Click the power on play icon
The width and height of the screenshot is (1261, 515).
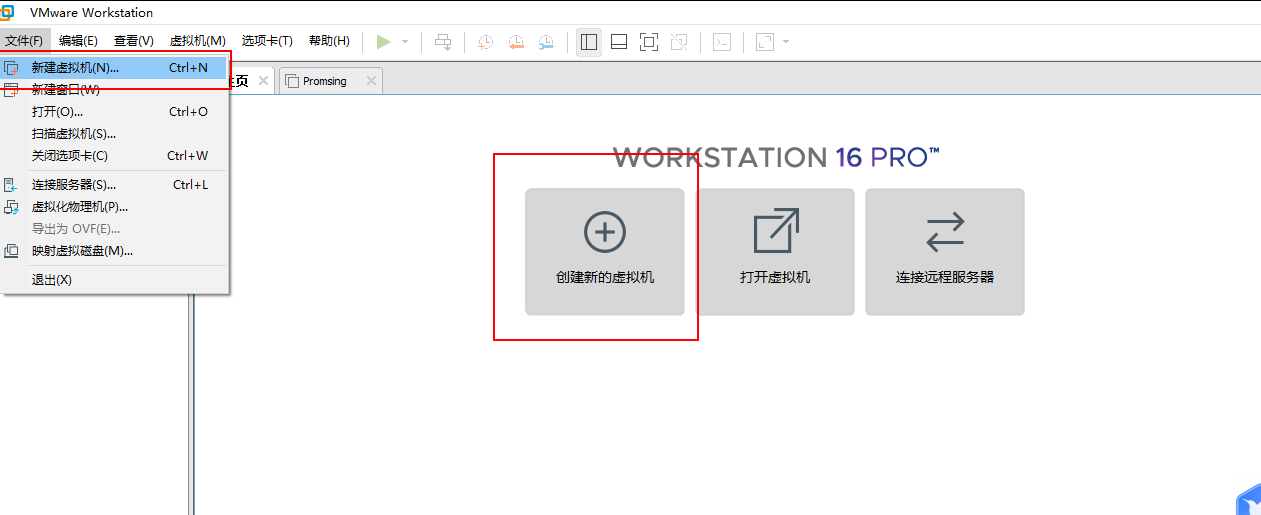(383, 41)
